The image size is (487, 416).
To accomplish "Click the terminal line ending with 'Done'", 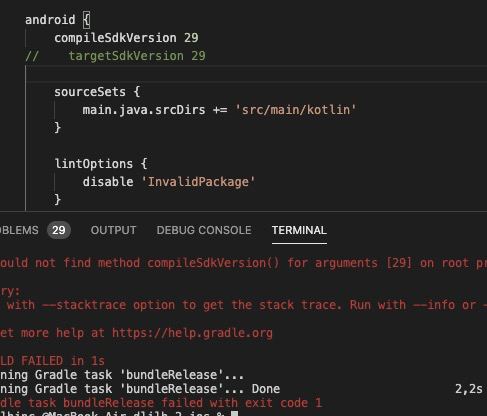I will (x=140, y=389).
